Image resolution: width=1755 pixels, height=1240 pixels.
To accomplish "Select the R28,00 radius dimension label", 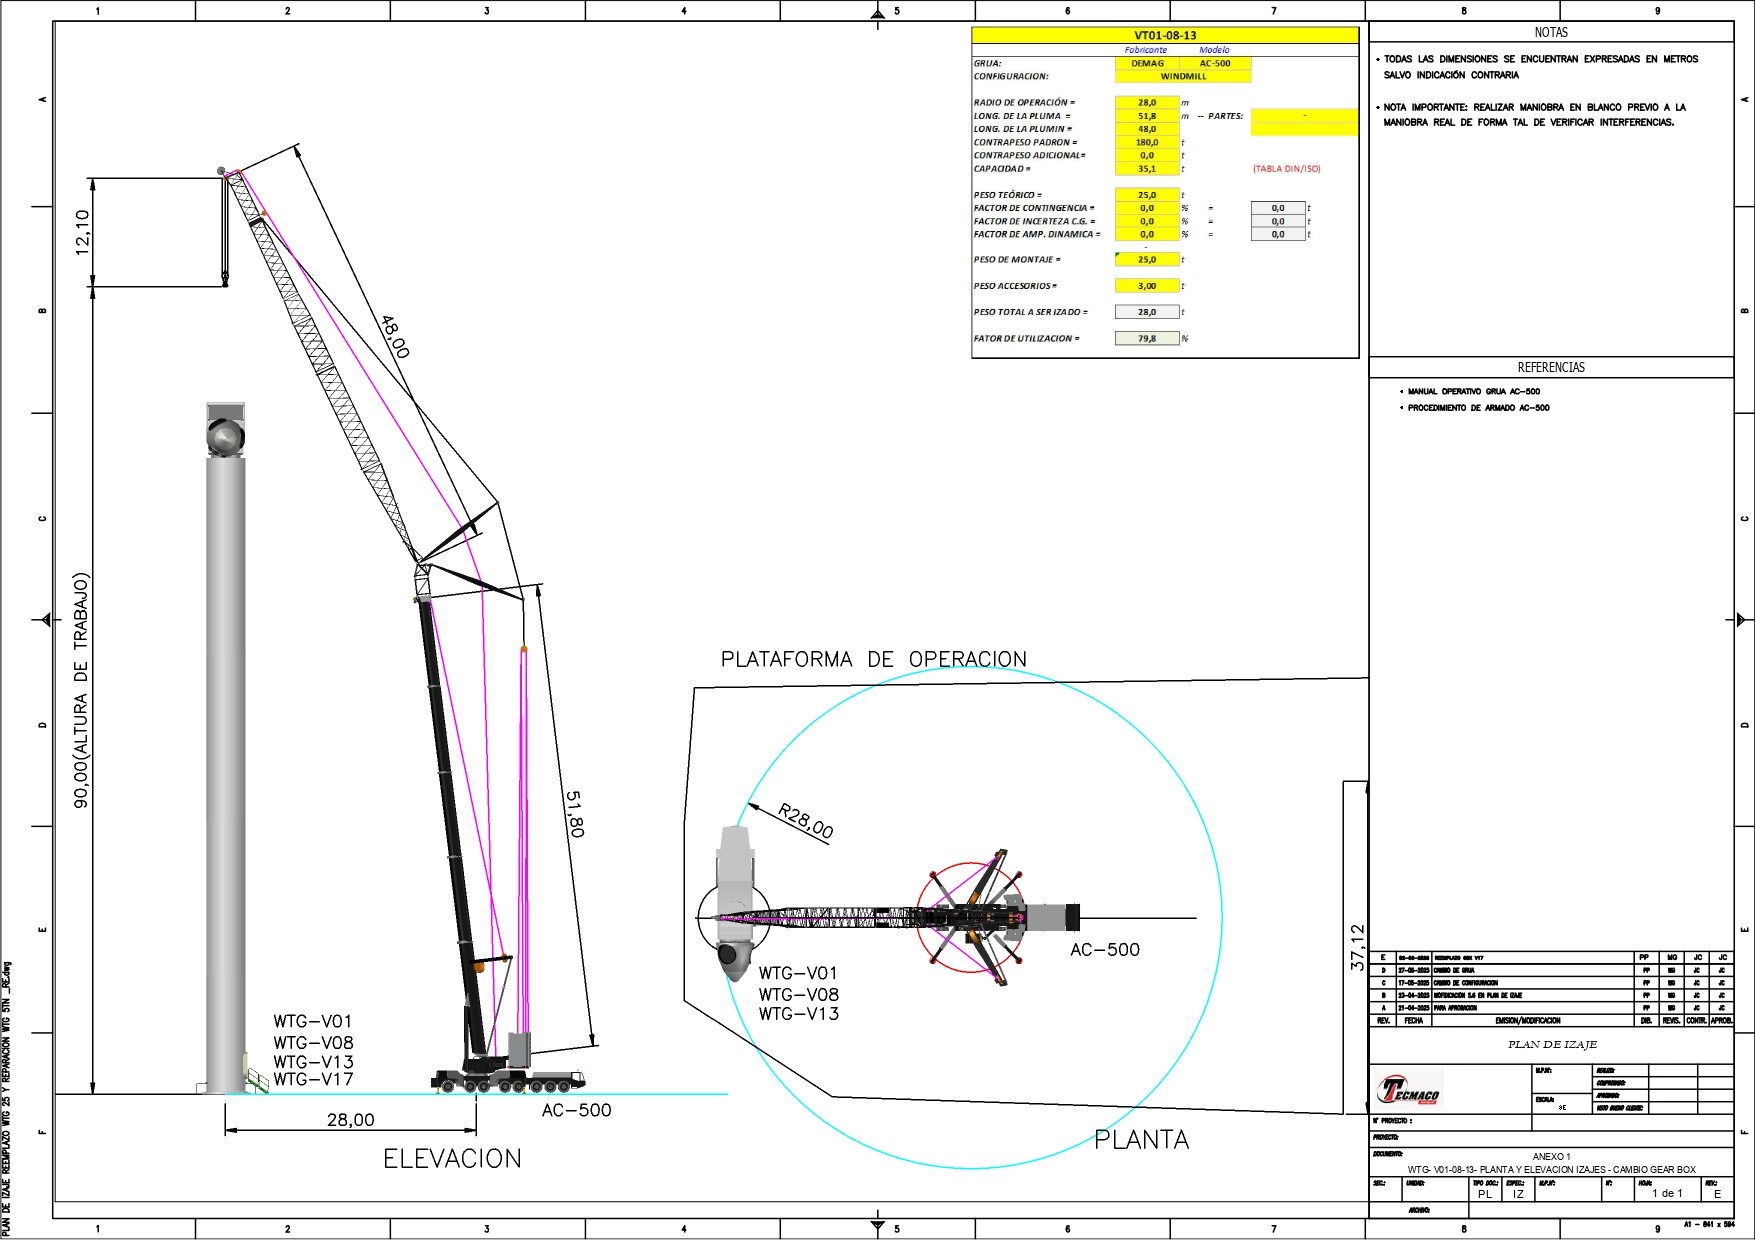I will pos(805,821).
